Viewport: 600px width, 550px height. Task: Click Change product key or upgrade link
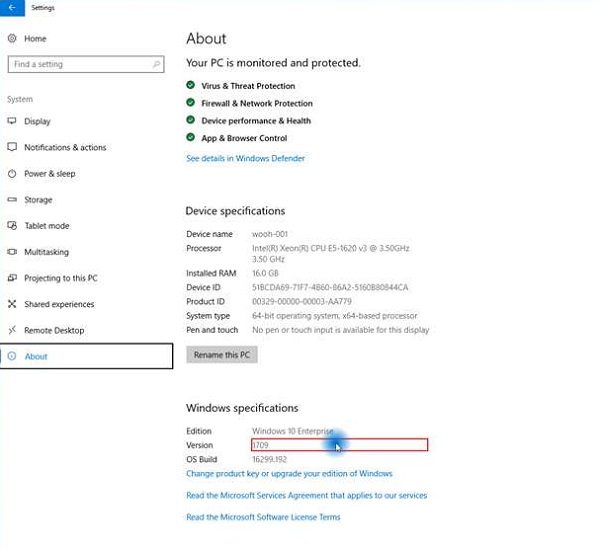click(x=289, y=474)
